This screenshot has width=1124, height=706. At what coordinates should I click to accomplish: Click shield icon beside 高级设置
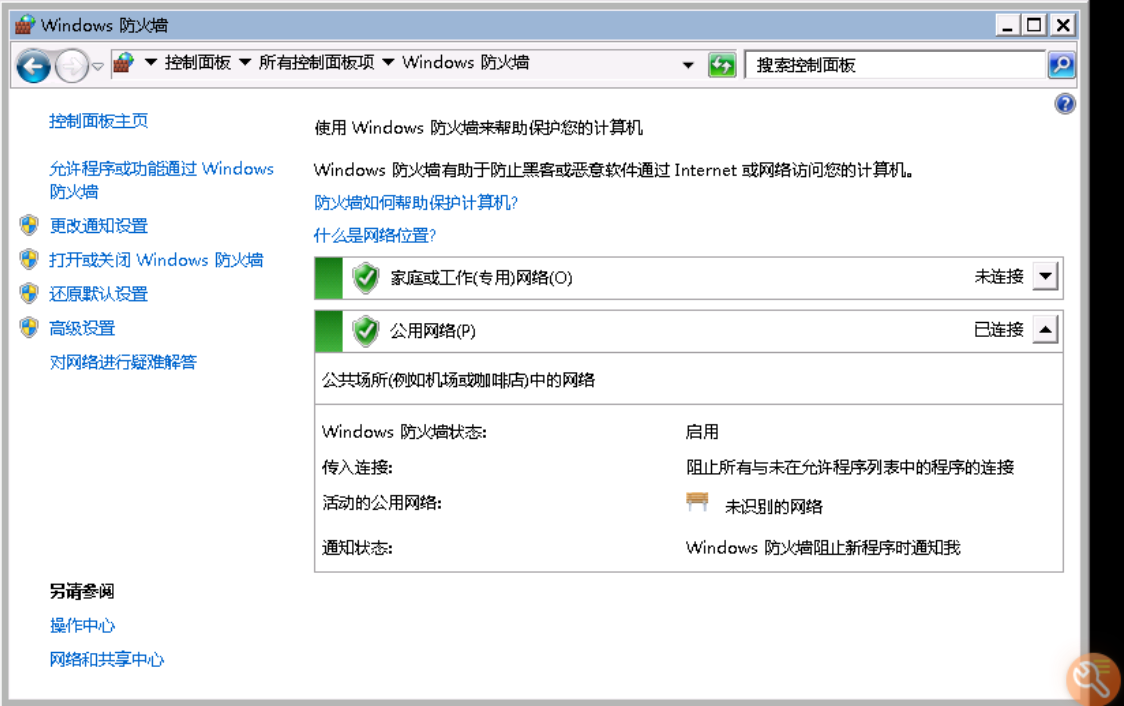pyautogui.click(x=29, y=328)
